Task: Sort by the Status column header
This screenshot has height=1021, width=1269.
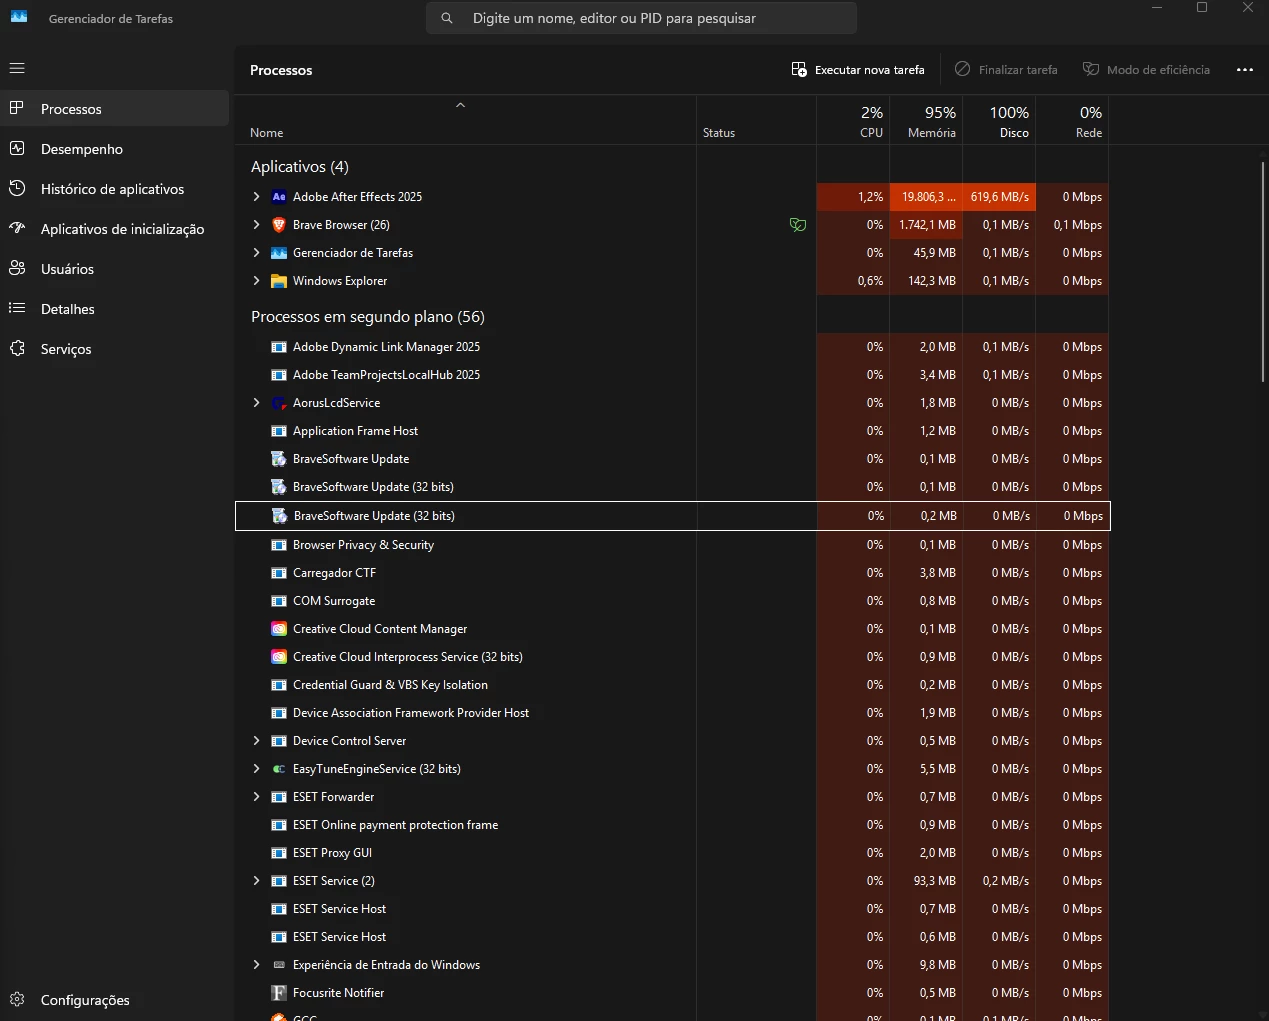Action: coord(756,121)
